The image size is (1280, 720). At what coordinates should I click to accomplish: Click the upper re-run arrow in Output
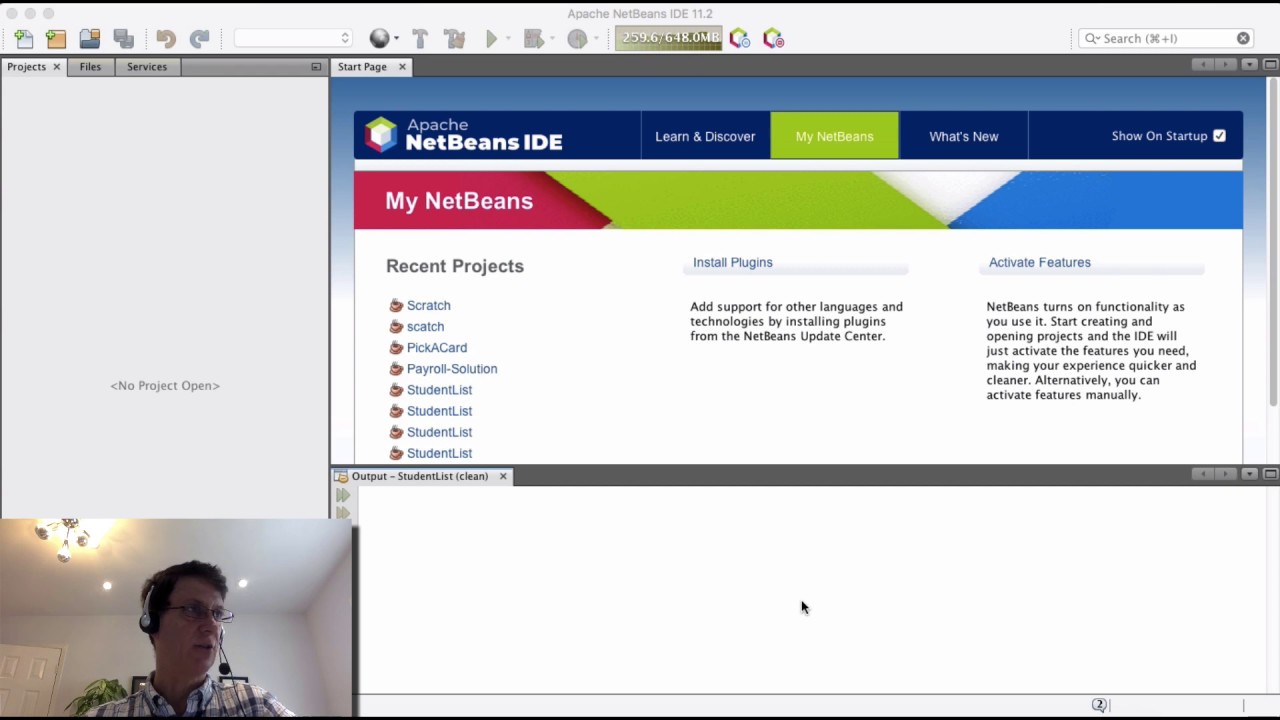(343, 495)
